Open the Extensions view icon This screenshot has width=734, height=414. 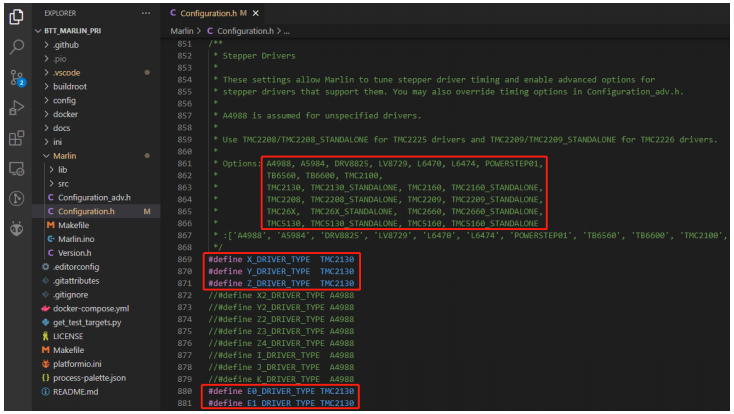pyautogui.click(x=16, y=138)
